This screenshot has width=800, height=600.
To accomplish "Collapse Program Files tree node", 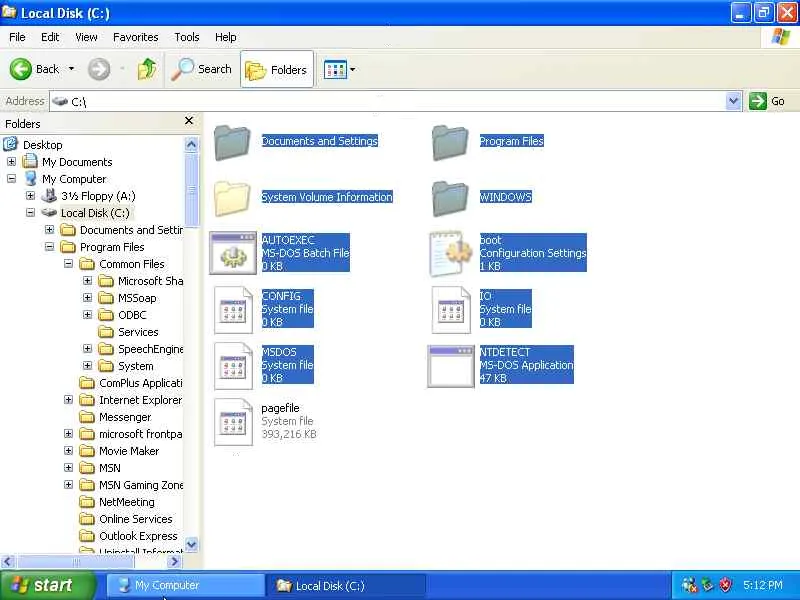I will (49, 247).
